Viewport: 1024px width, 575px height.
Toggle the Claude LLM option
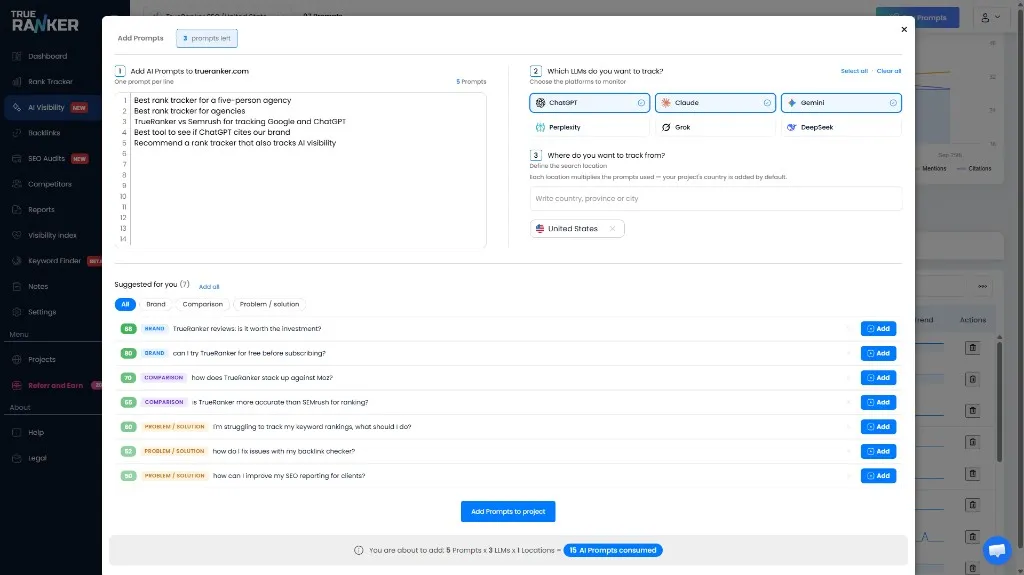point(715,103)
